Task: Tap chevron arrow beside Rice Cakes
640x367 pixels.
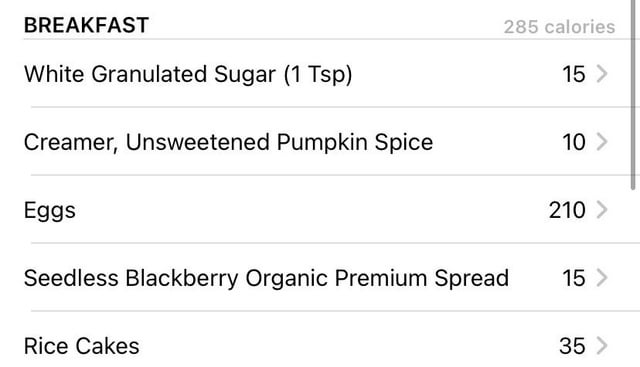Action: point(602,346)
